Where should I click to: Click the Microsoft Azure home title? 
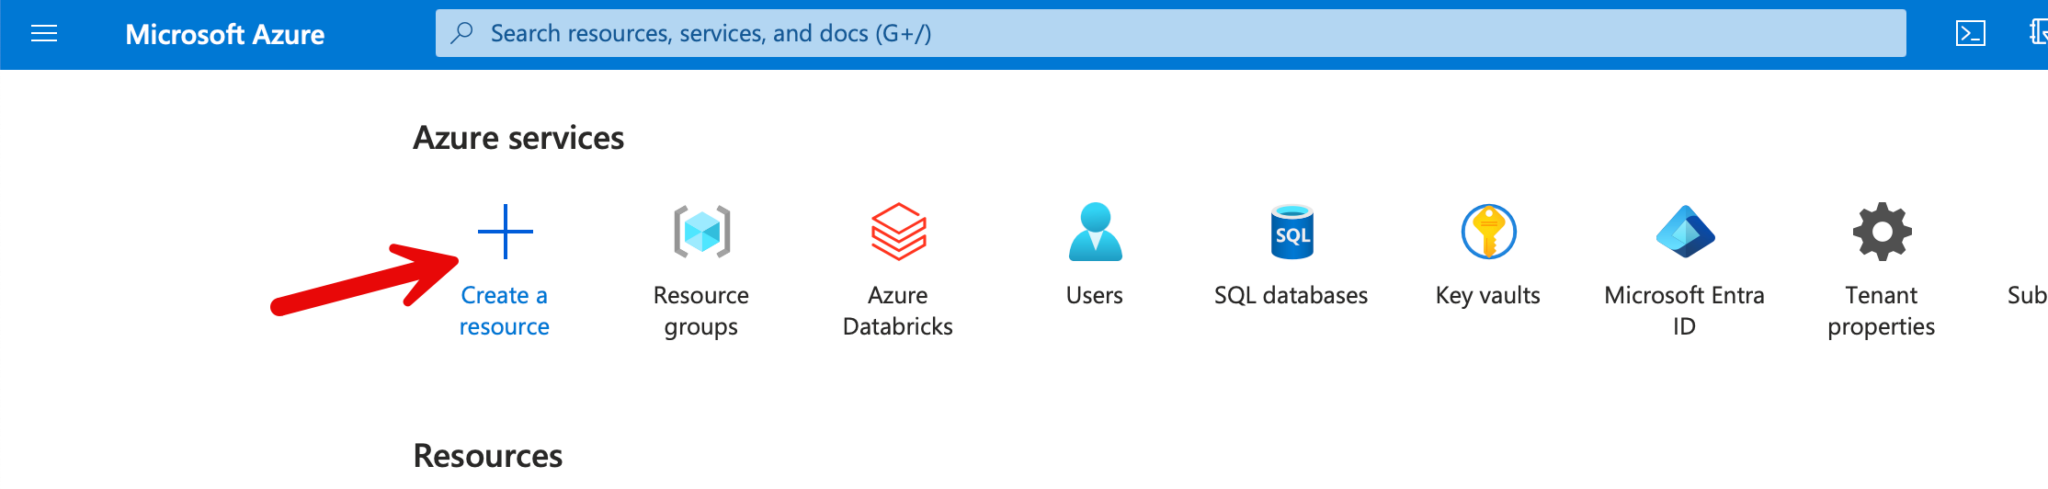[x=224, y=34]
